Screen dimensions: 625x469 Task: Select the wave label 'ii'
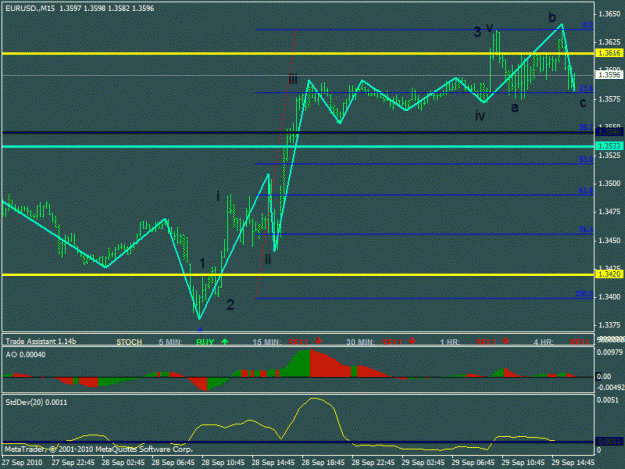pyautogui.click(x=268, y=259)
